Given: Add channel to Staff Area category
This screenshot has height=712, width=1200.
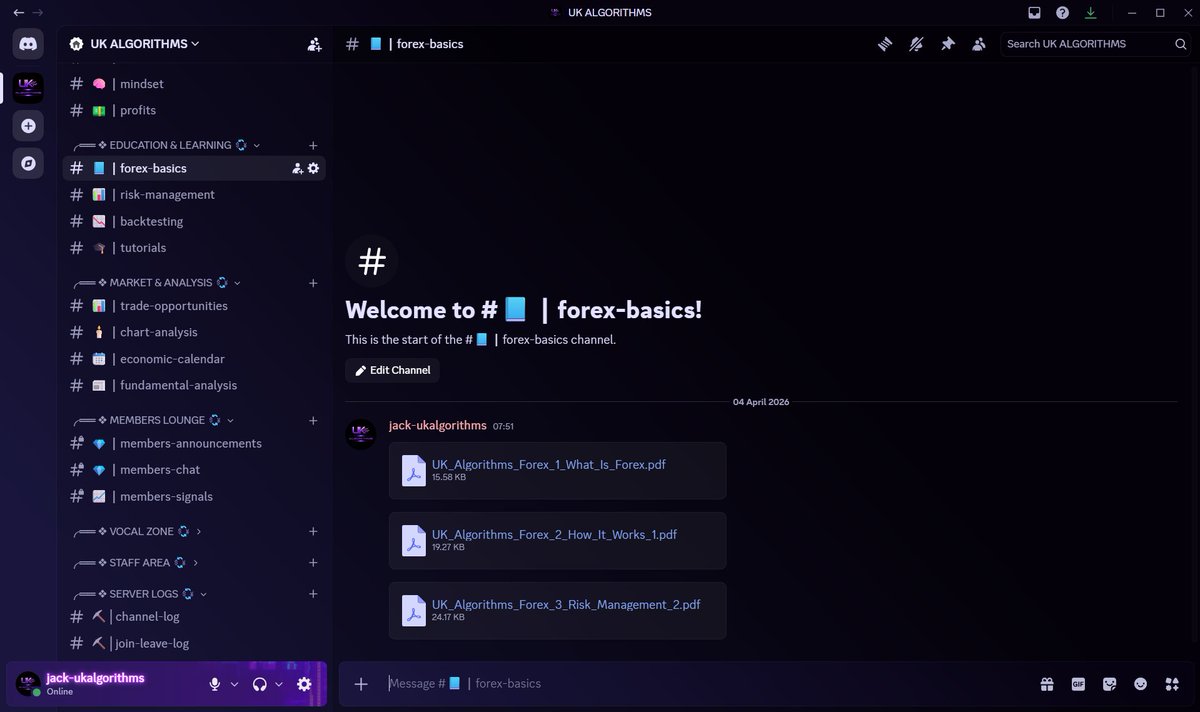Looking at the screenshot, I should [313, 563].
